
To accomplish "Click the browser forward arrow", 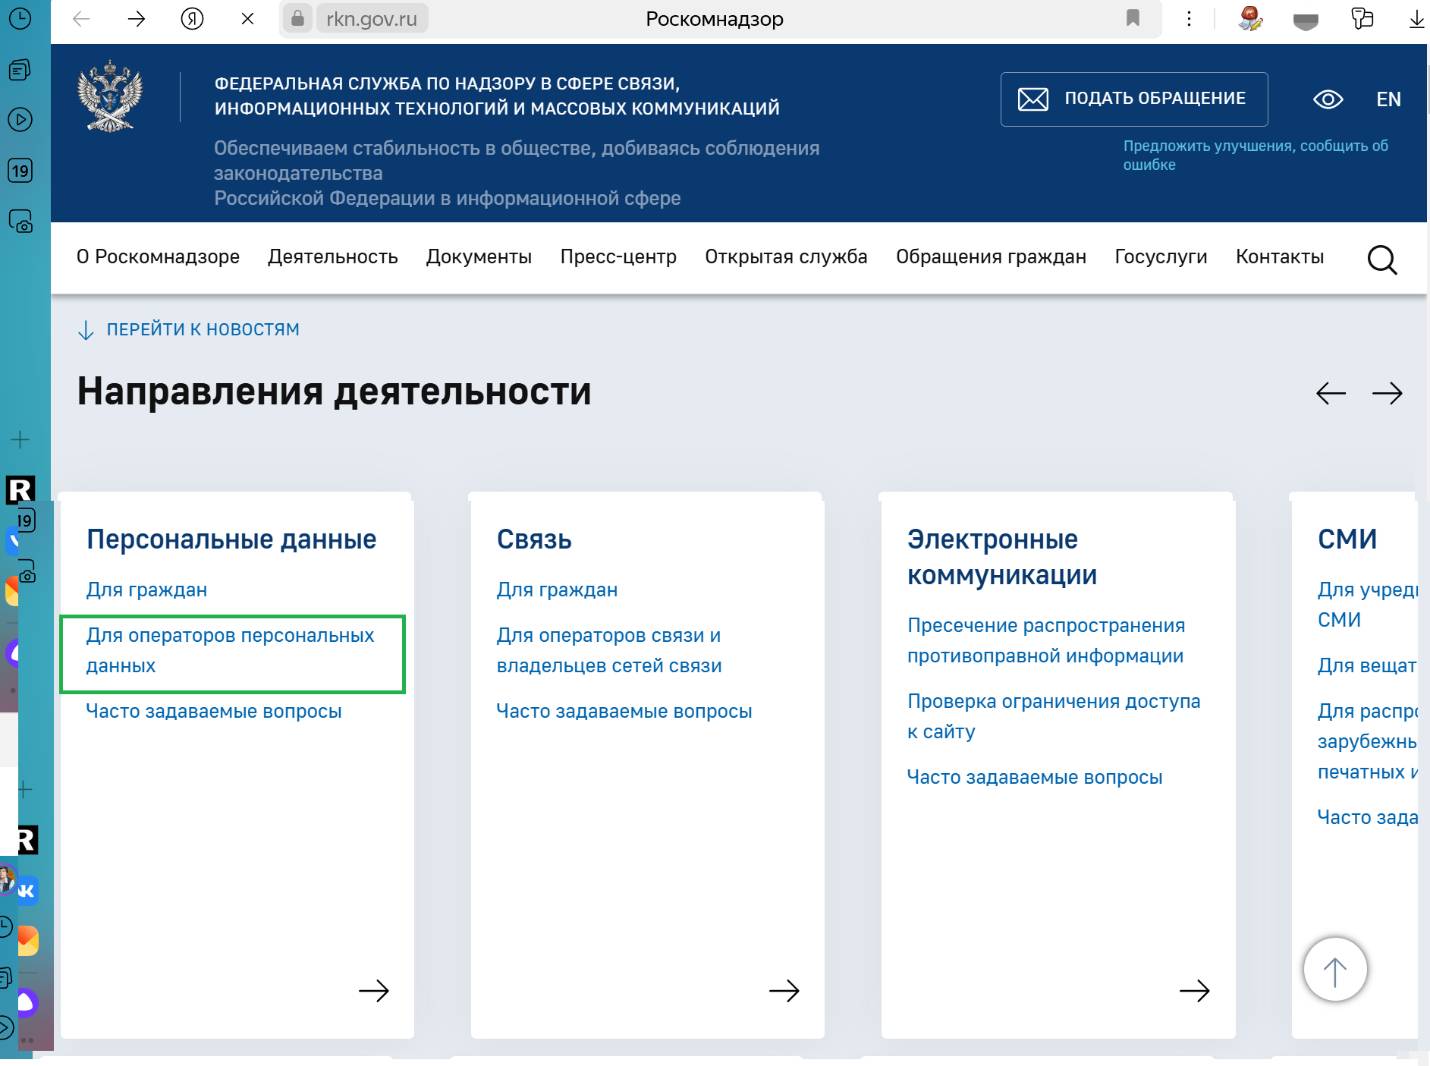I will [x=136, y=18].
